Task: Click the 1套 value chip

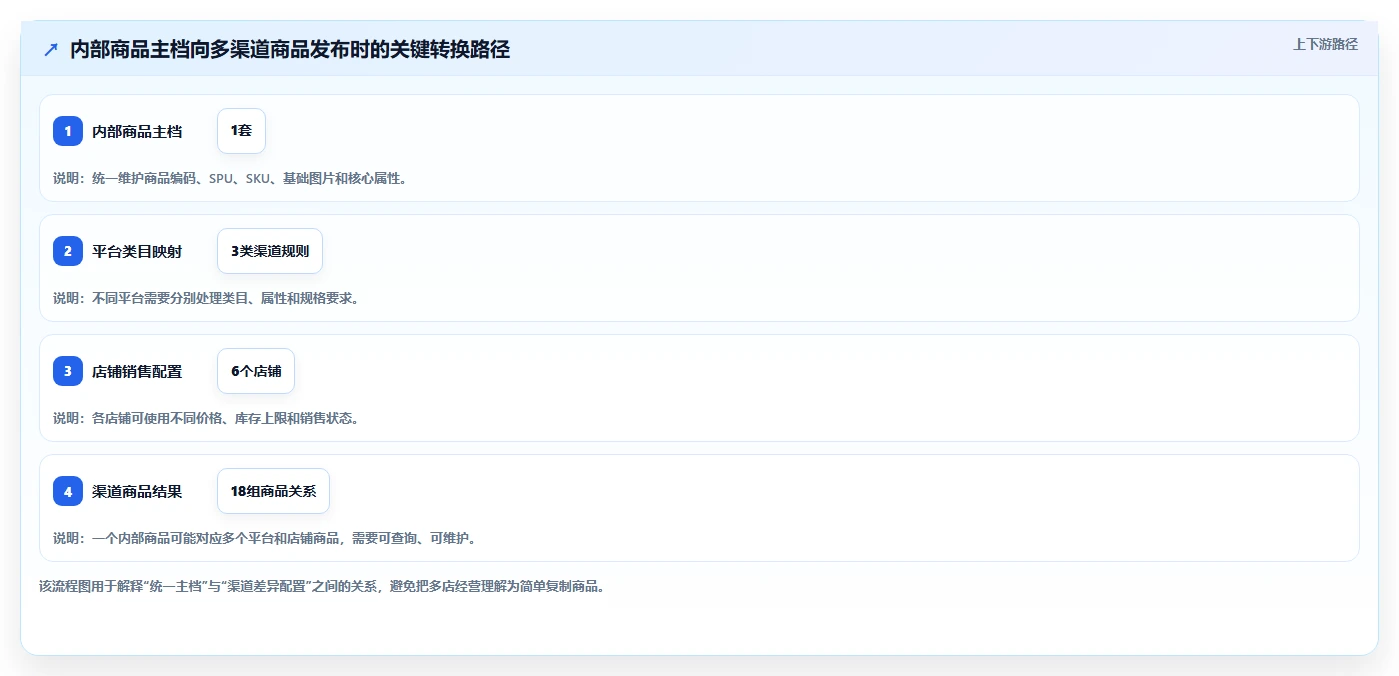Action: (x=241, y=131)
